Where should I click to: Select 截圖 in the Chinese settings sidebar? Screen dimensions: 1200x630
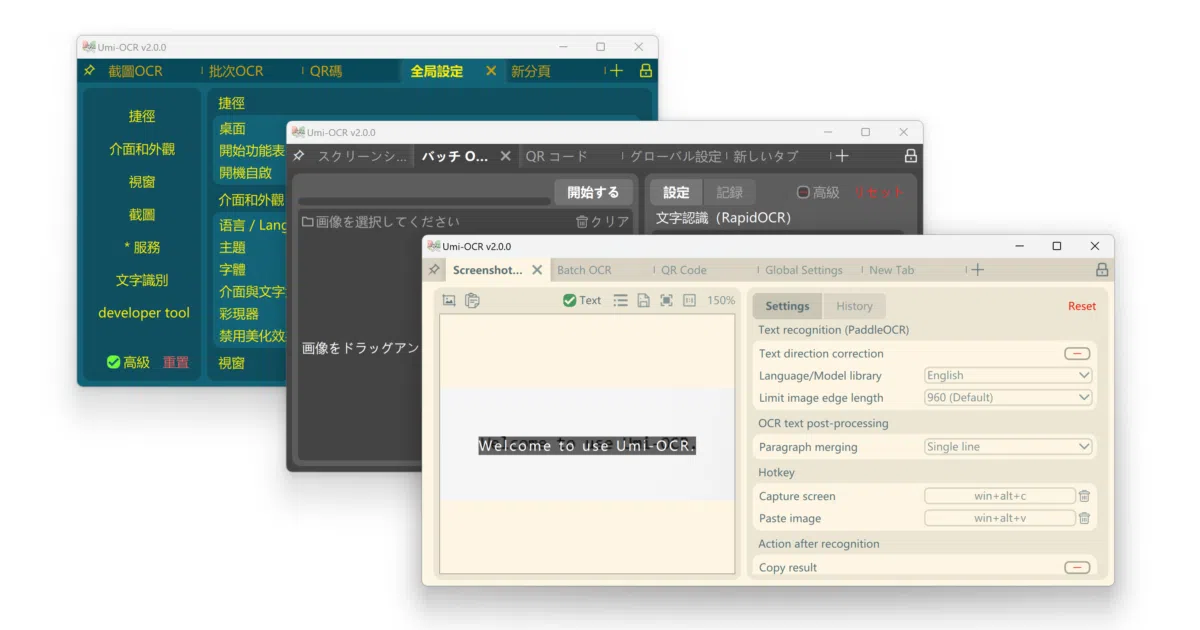[142, 214]
